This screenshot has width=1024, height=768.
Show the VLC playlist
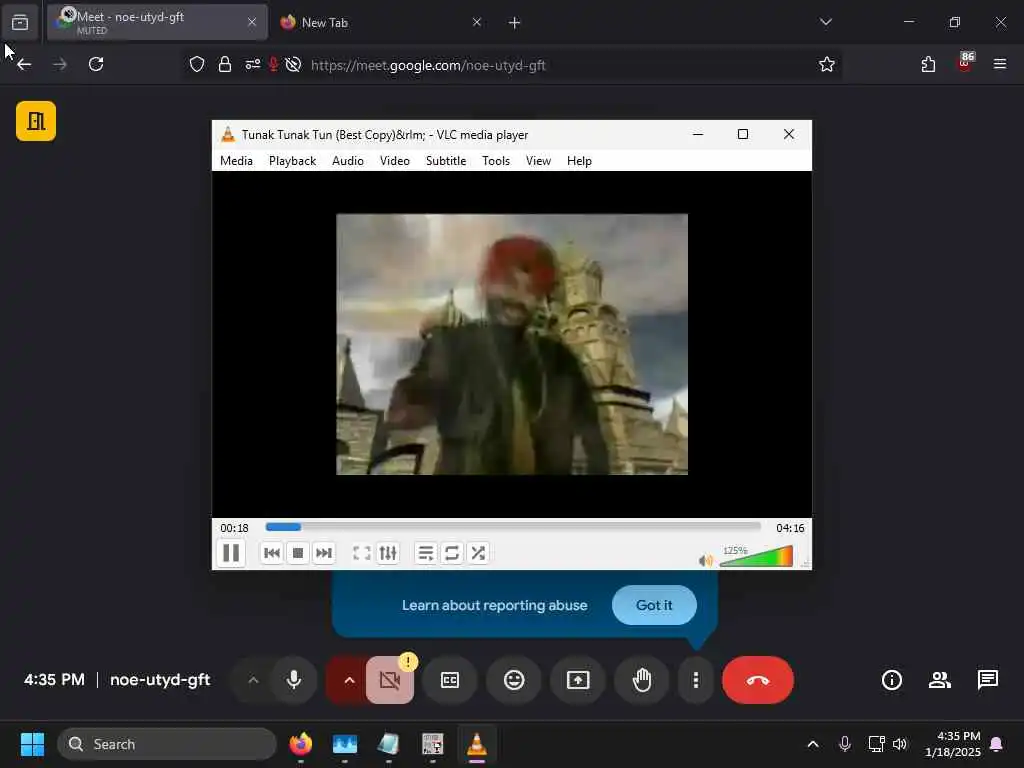point(426,553)
